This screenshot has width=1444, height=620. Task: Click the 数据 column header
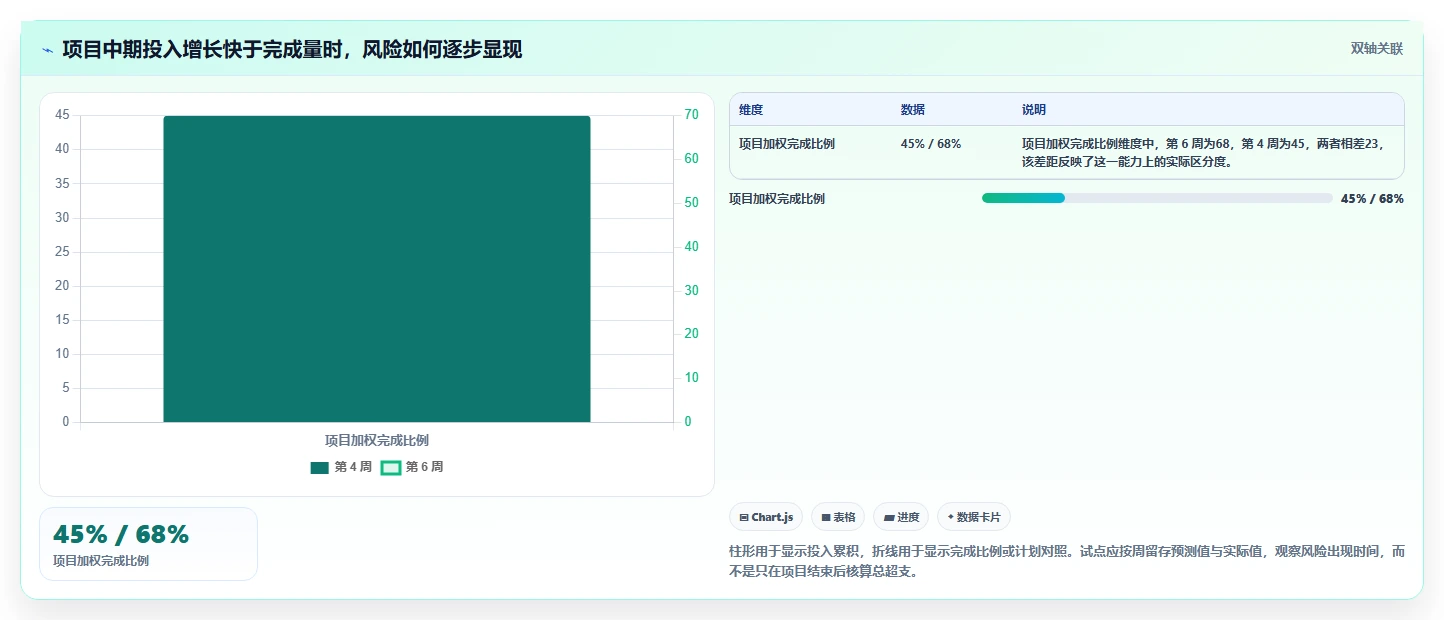tap(913, 110)
